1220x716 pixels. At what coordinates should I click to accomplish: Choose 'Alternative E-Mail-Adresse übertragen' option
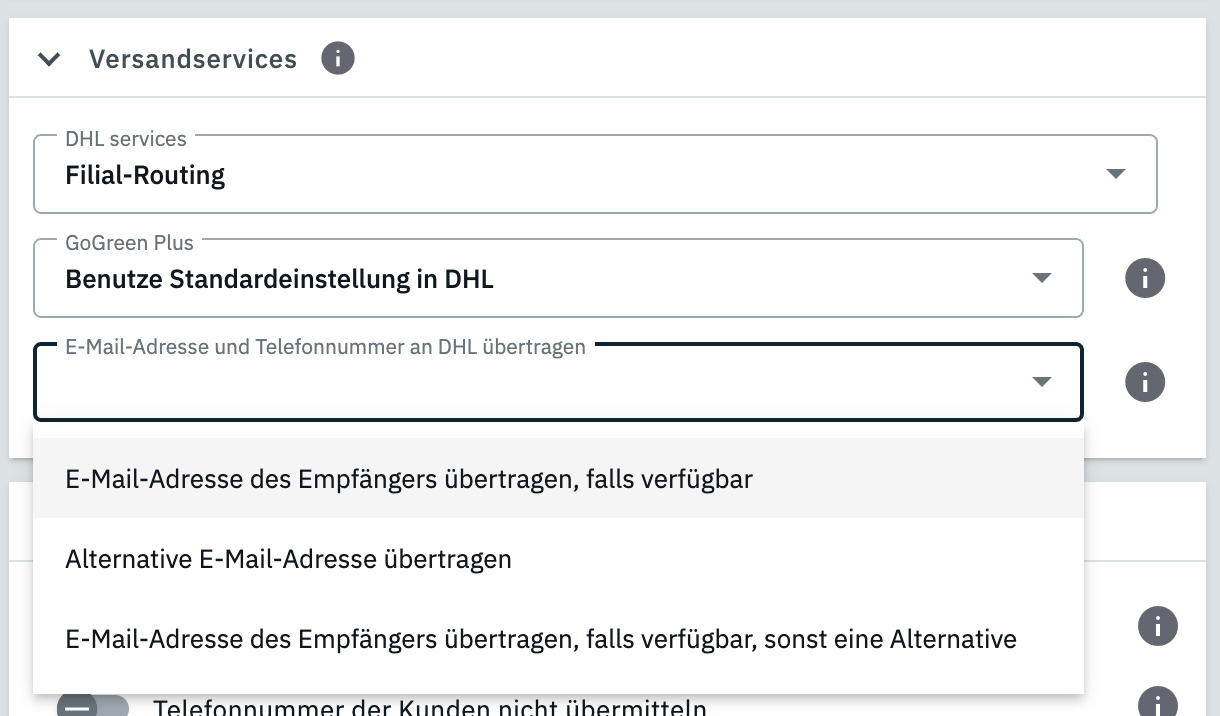point(288,559)
